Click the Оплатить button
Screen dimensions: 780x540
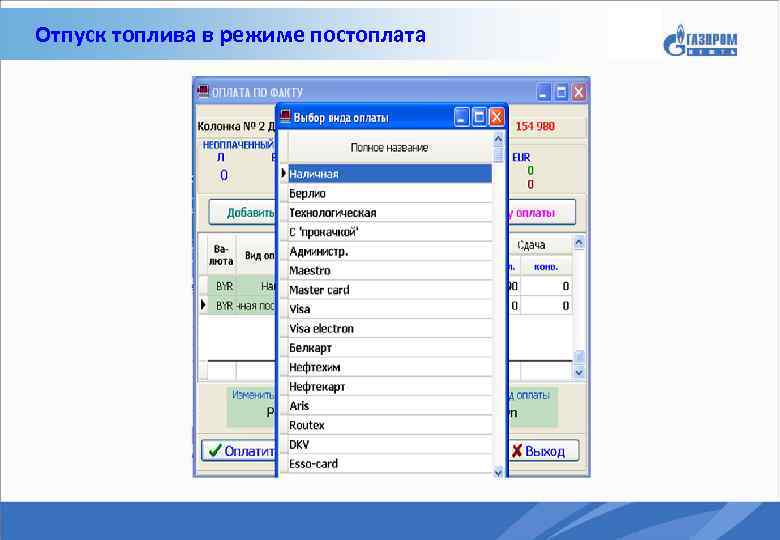(239, 451)
